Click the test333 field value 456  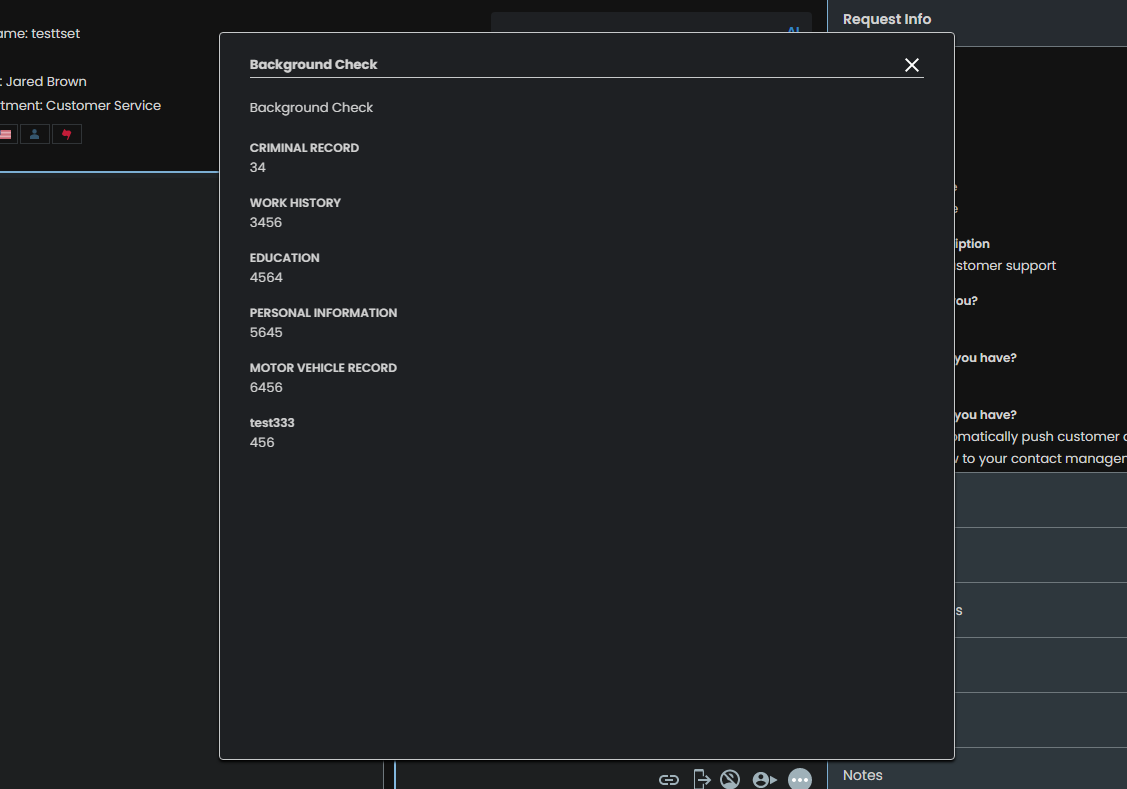tap(262, 443)
